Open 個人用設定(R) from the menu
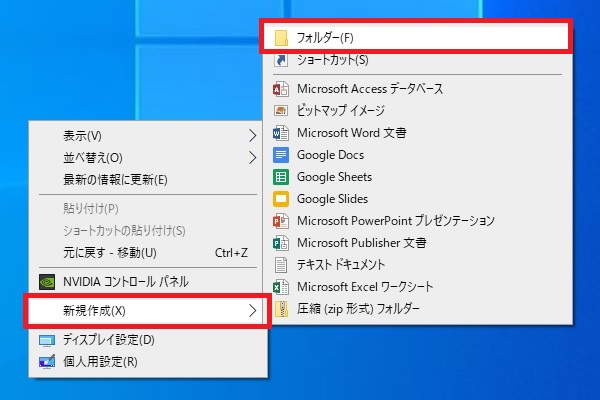The width and height of the screenshot is (600, 400). click(148, 362)
